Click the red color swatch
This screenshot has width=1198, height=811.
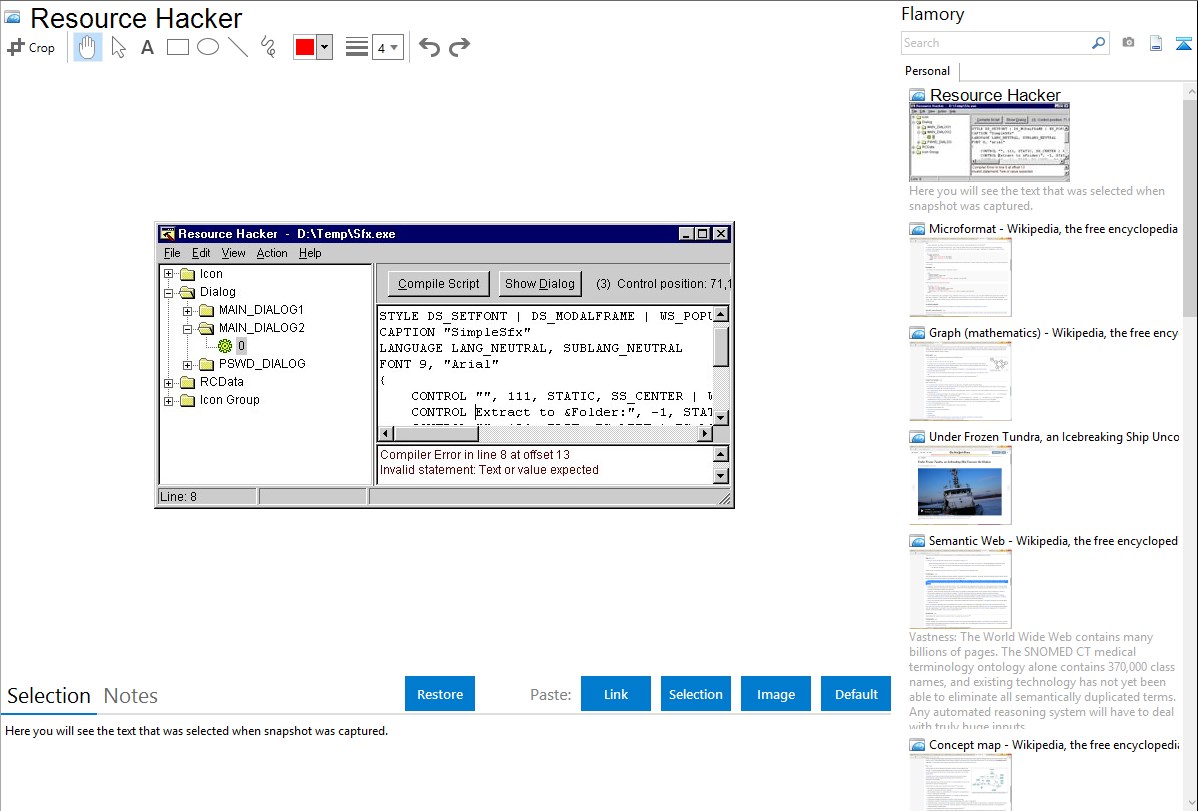[305, 47]
